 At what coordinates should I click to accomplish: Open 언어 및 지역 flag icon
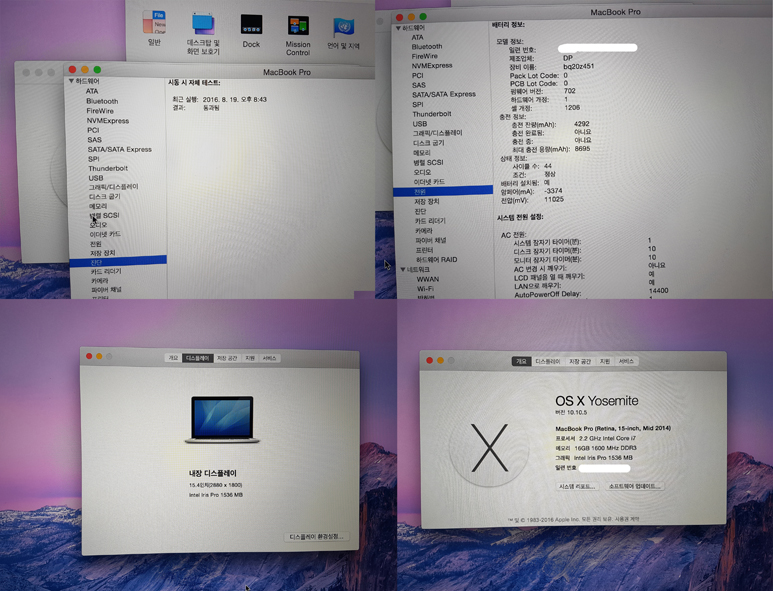pos(344,25)
